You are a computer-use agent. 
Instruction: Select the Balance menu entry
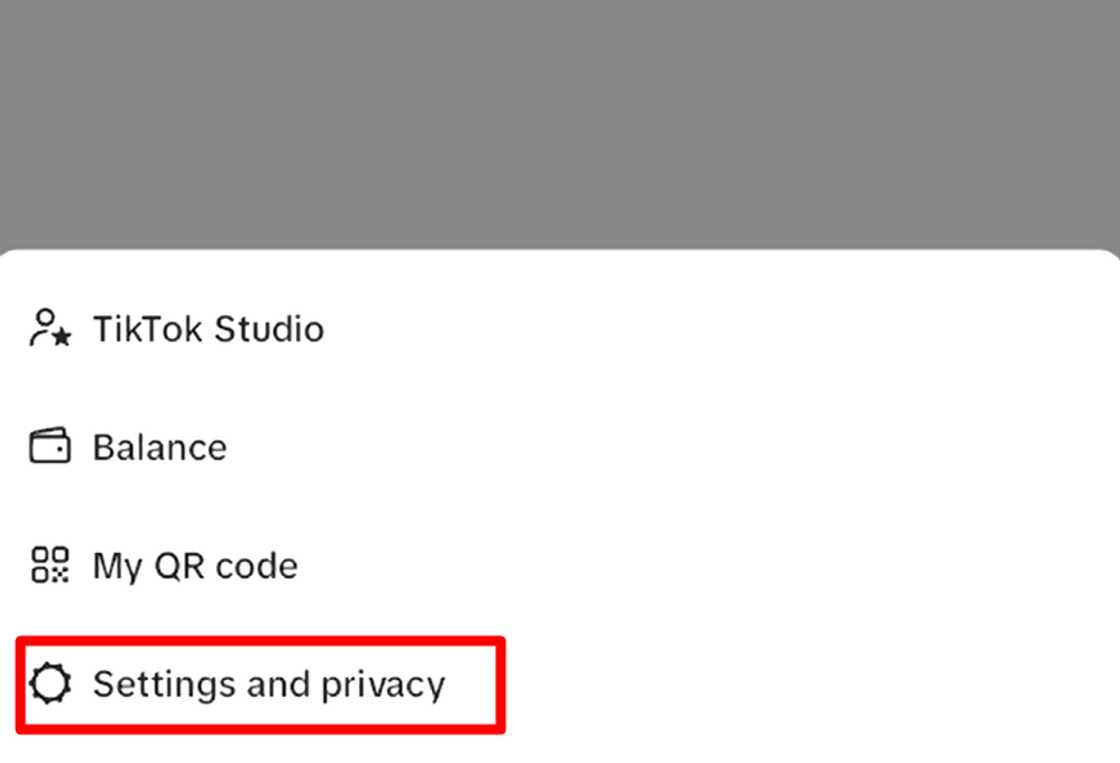160,447
